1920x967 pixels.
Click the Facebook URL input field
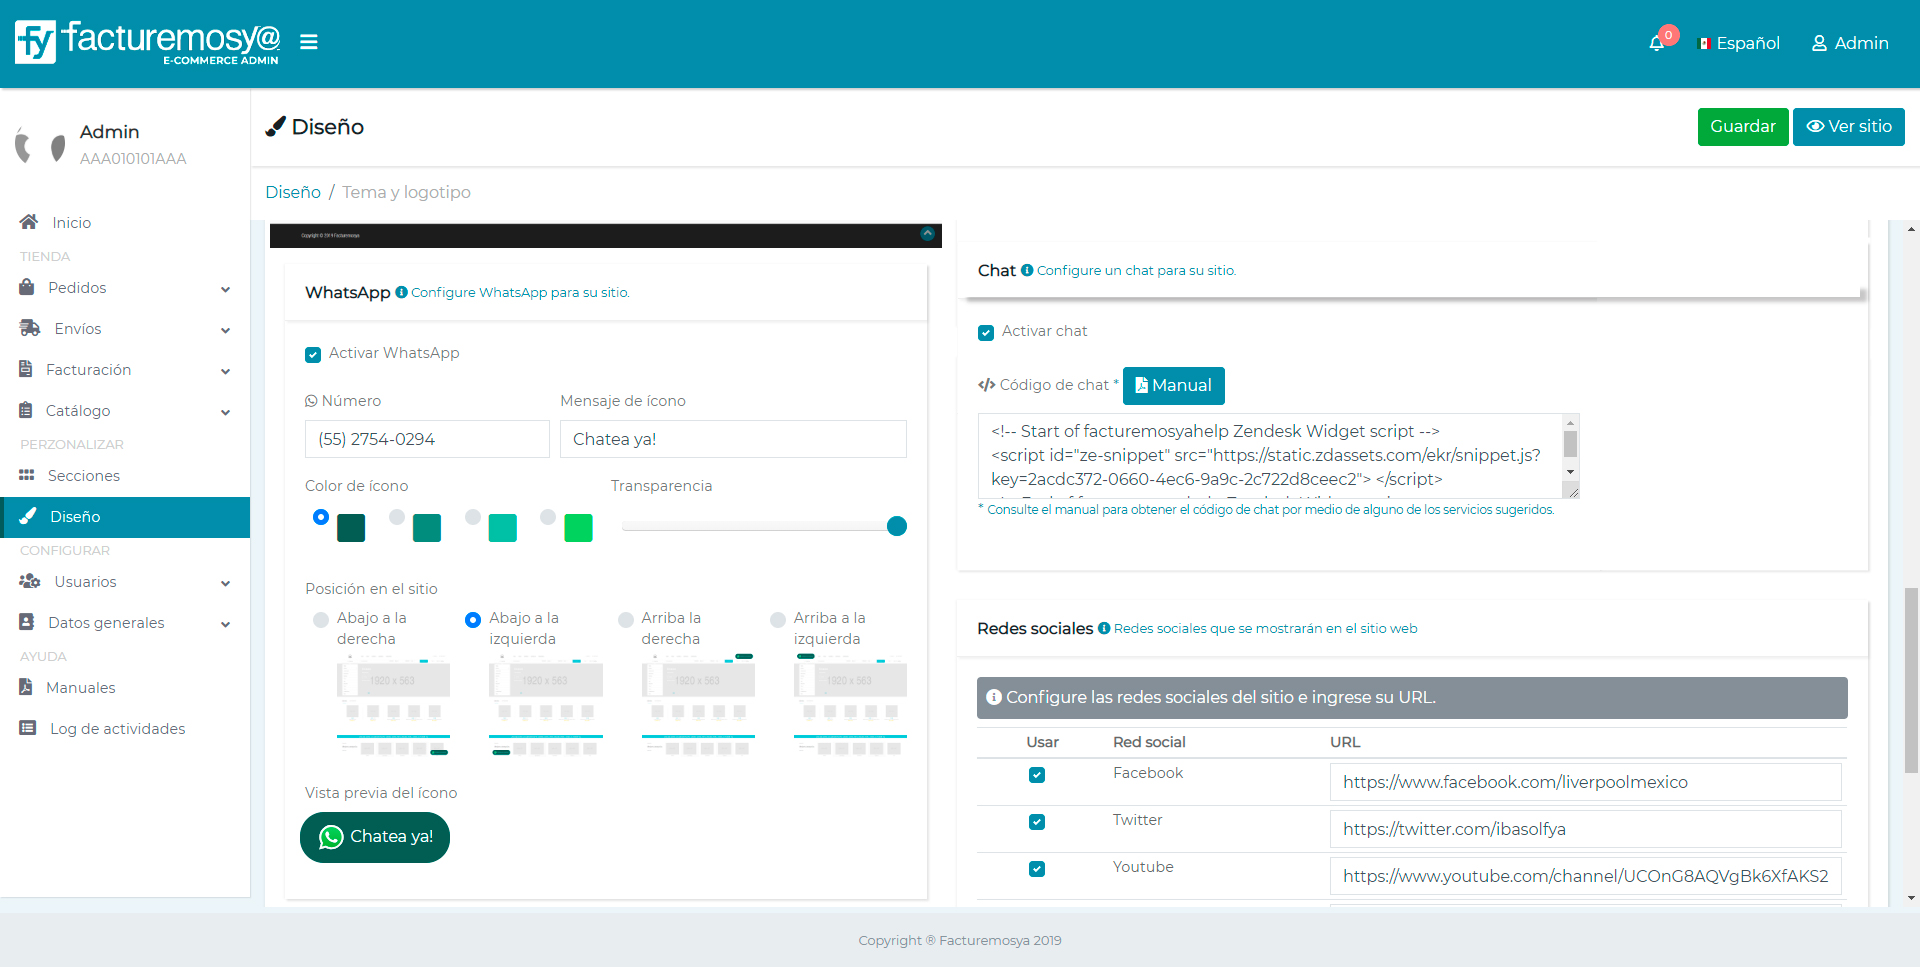point(1585,782)
